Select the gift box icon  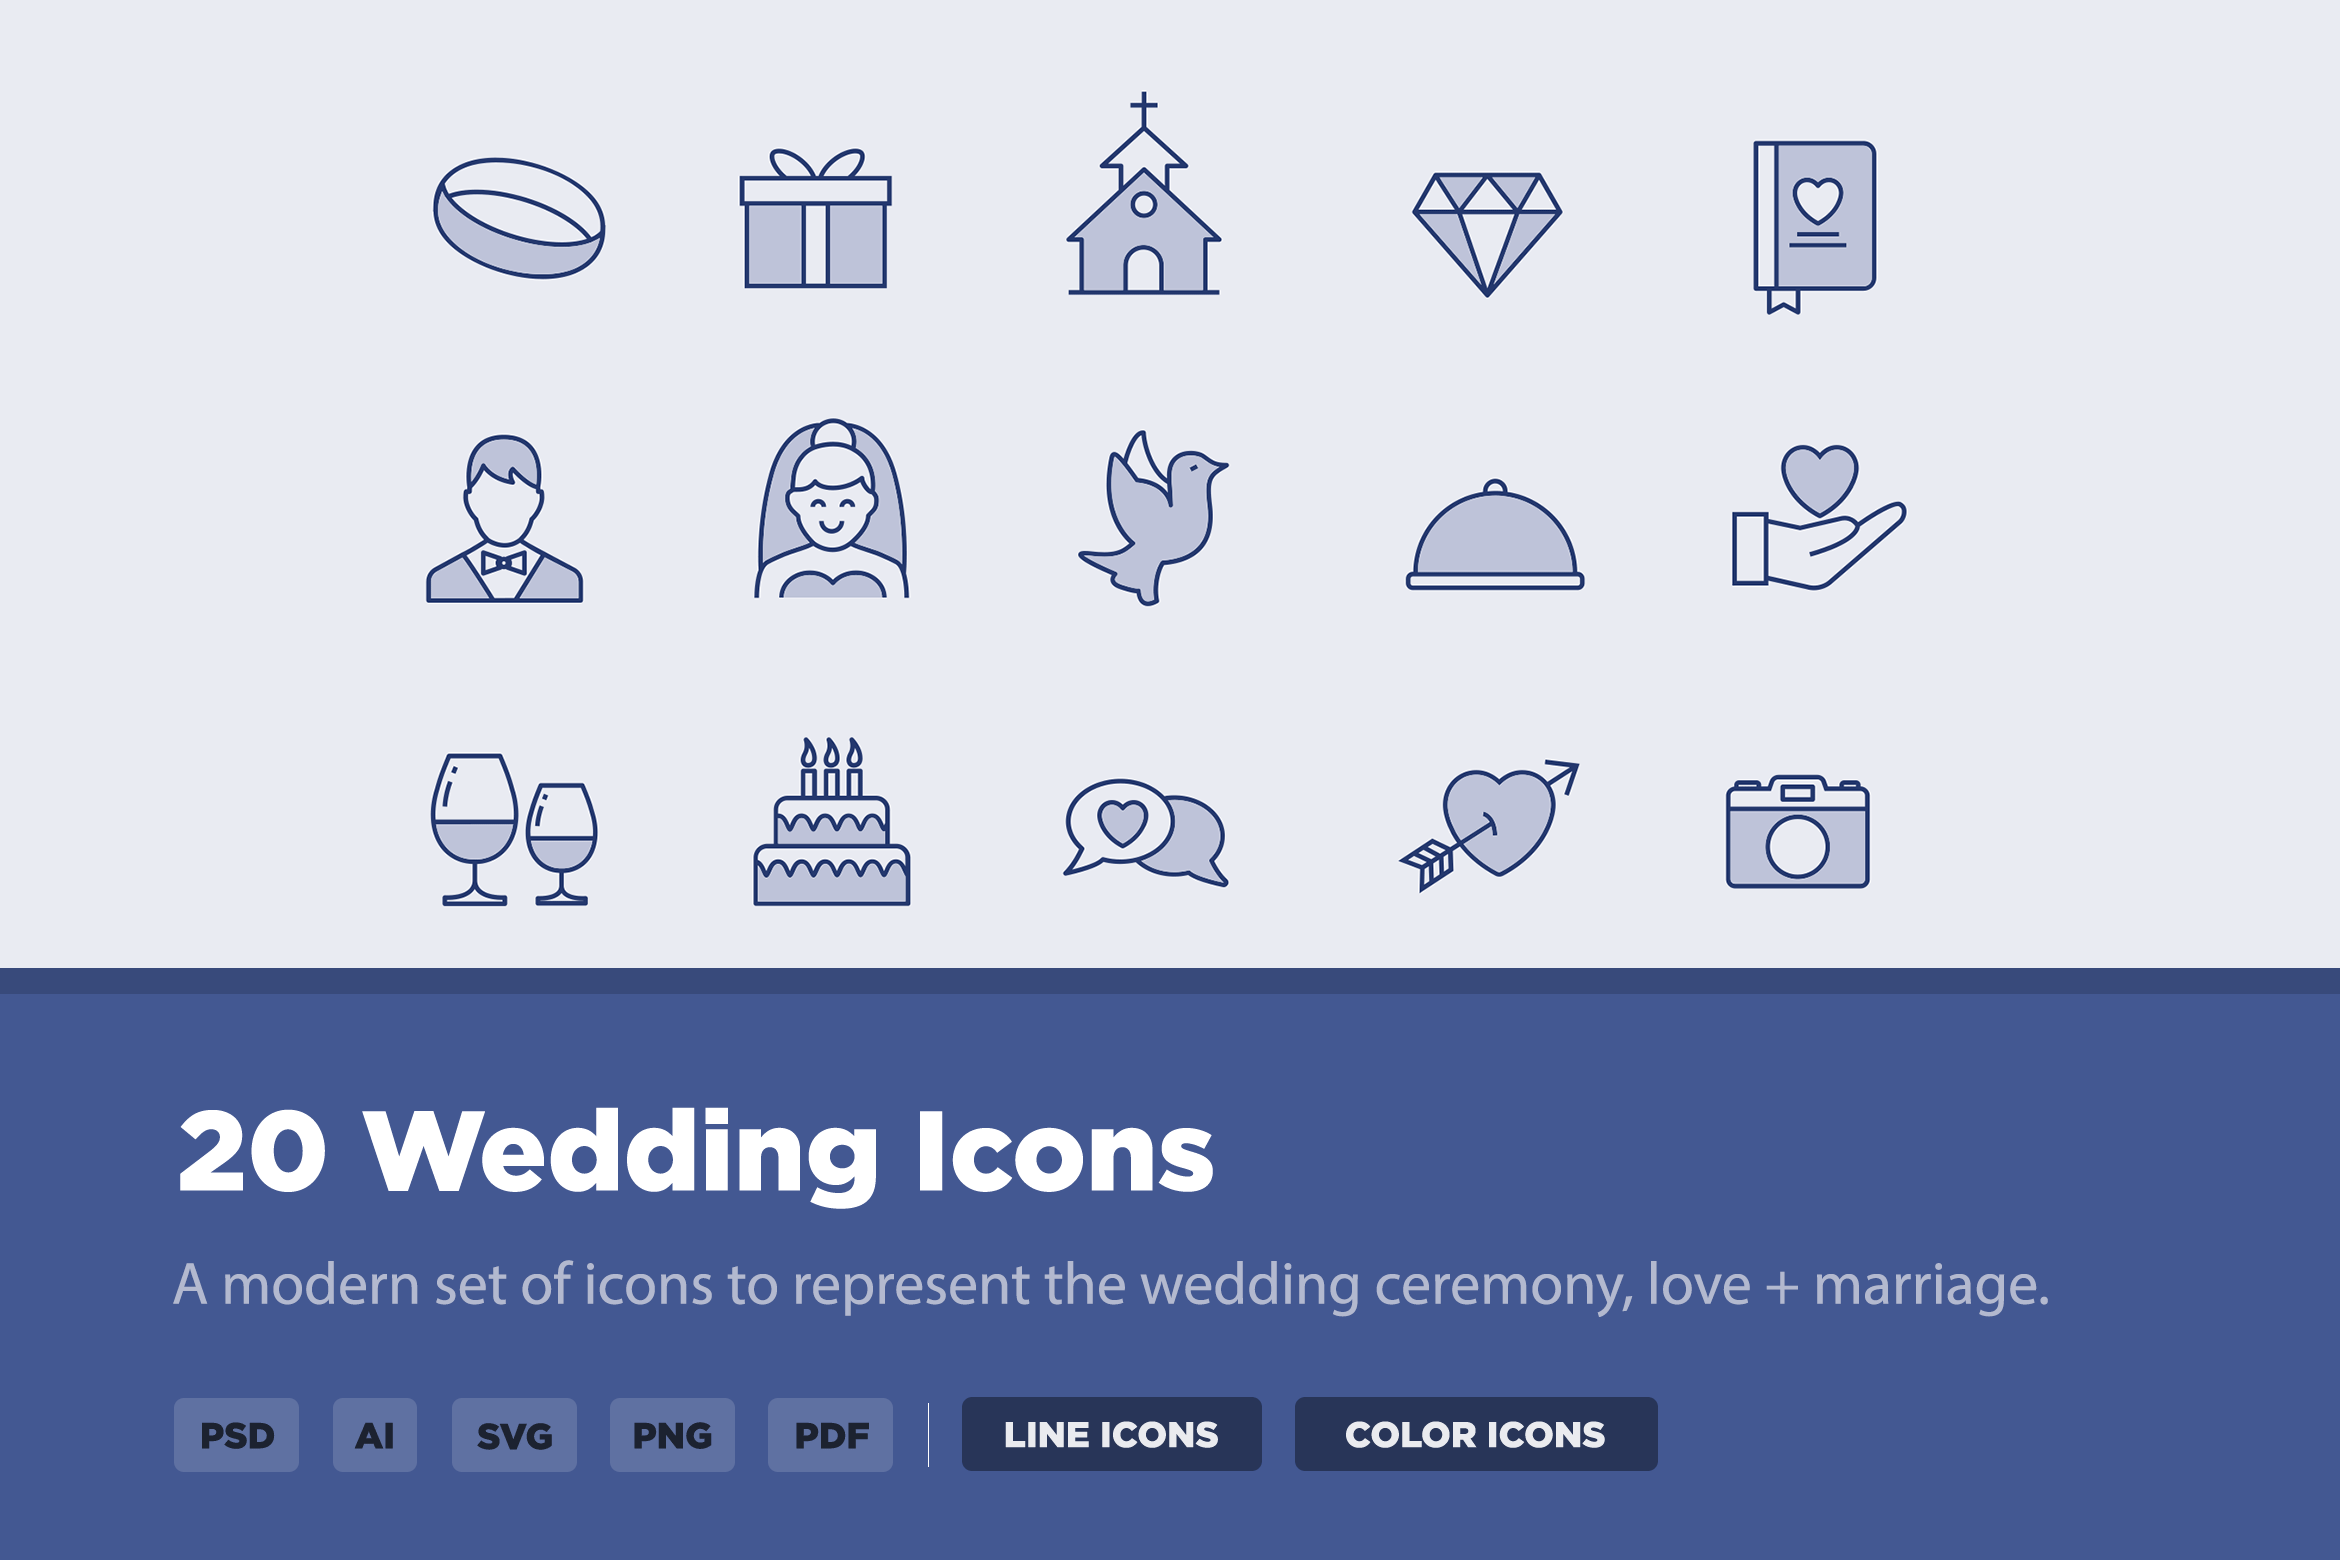pyautogui.click(x=815, y=218)
